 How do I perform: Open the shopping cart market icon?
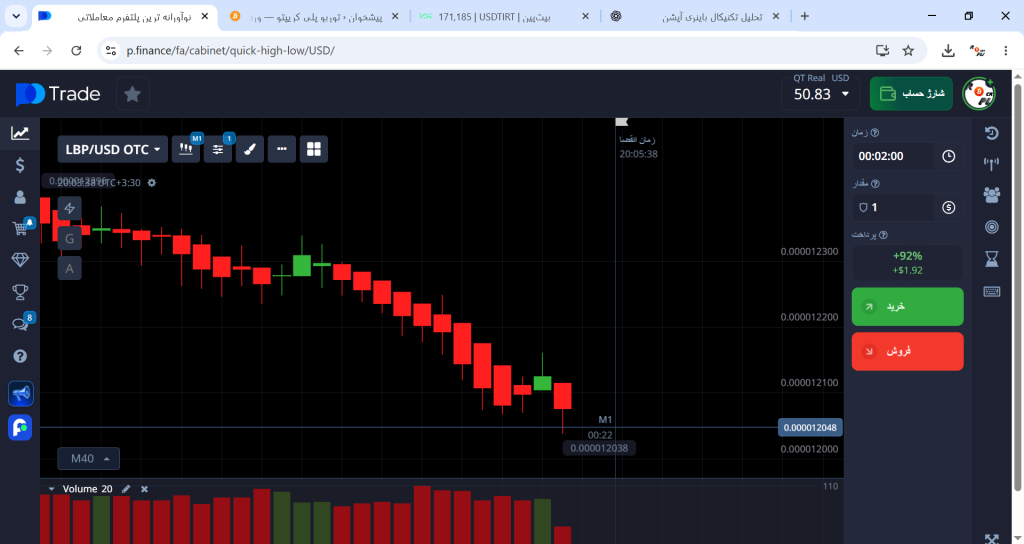[x=21, y=227]
